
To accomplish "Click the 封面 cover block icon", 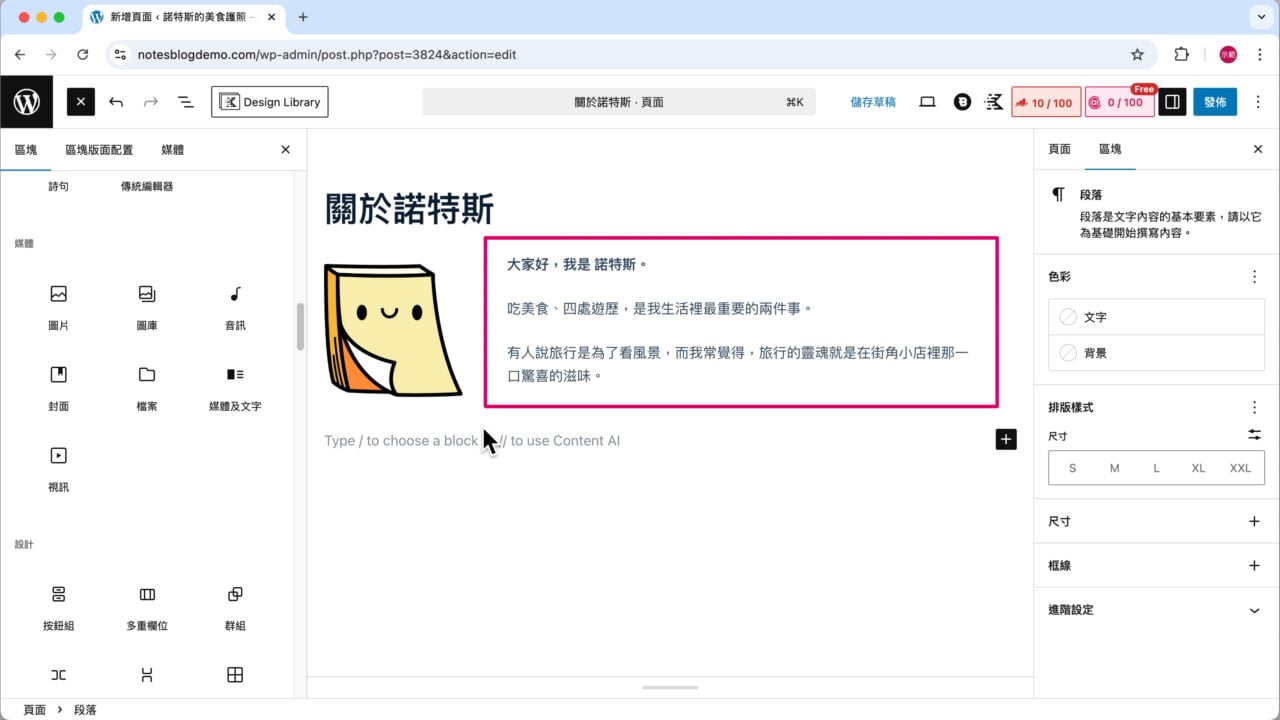I will (58, 374).
